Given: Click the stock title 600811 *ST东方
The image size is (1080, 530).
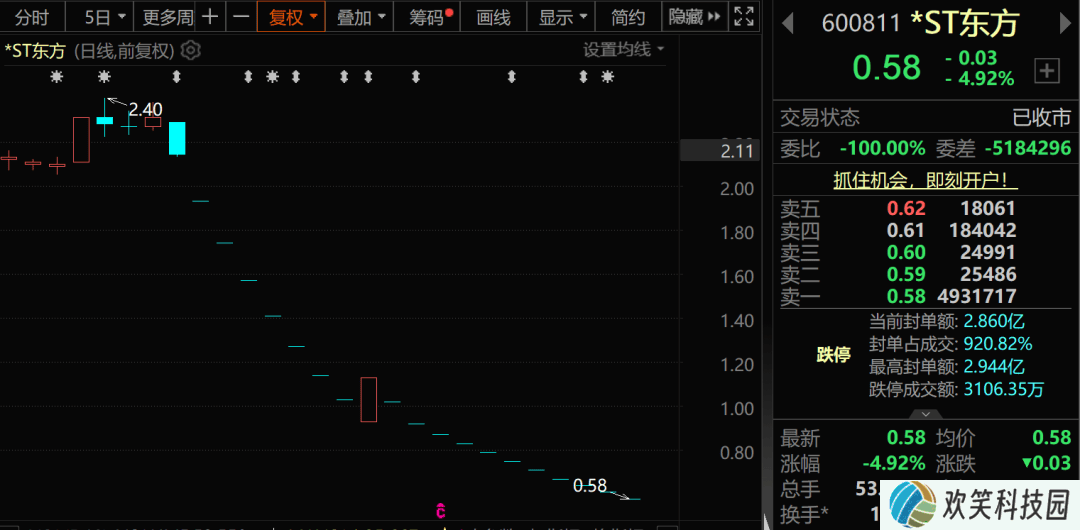Looking at the screenshot, I should [x=920, y=24].
